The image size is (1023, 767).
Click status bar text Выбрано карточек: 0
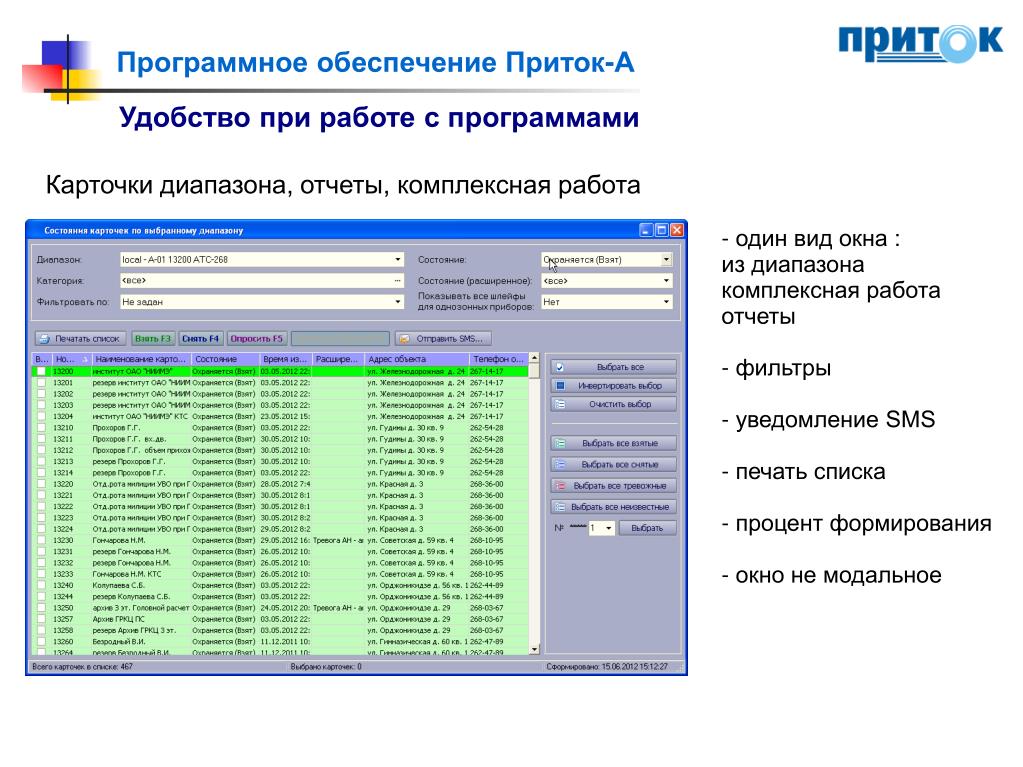click(326, 667)
